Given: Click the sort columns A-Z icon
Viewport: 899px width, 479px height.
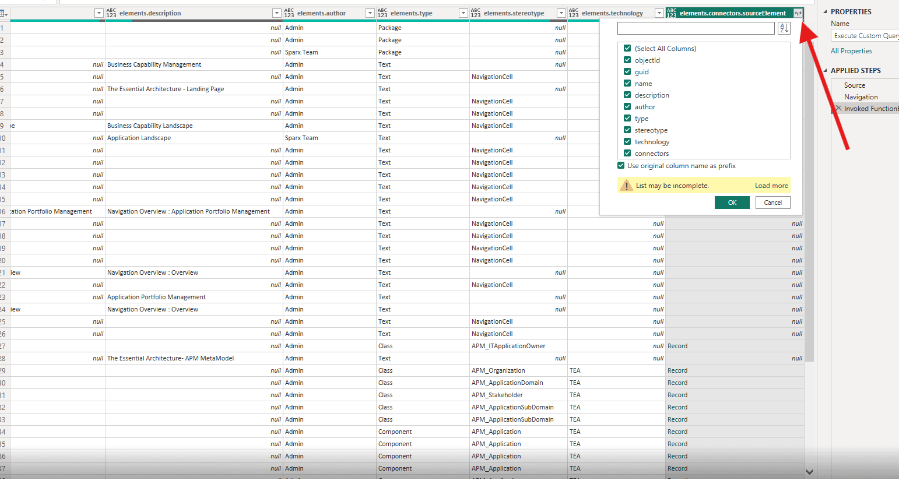Looking at the screenshot, I should (x=784, y=29).
